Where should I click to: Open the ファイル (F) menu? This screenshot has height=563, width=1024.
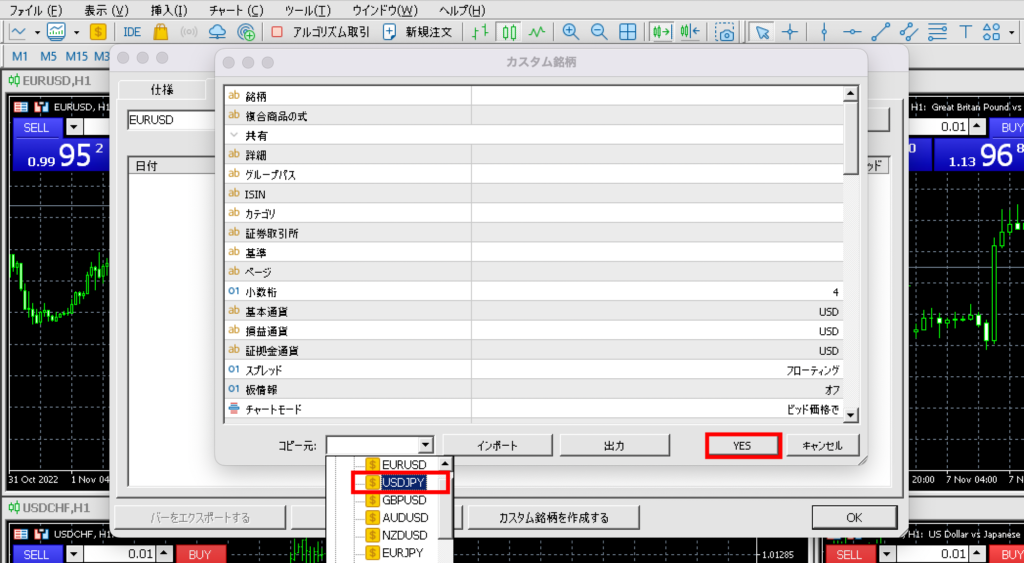point(35,10)
